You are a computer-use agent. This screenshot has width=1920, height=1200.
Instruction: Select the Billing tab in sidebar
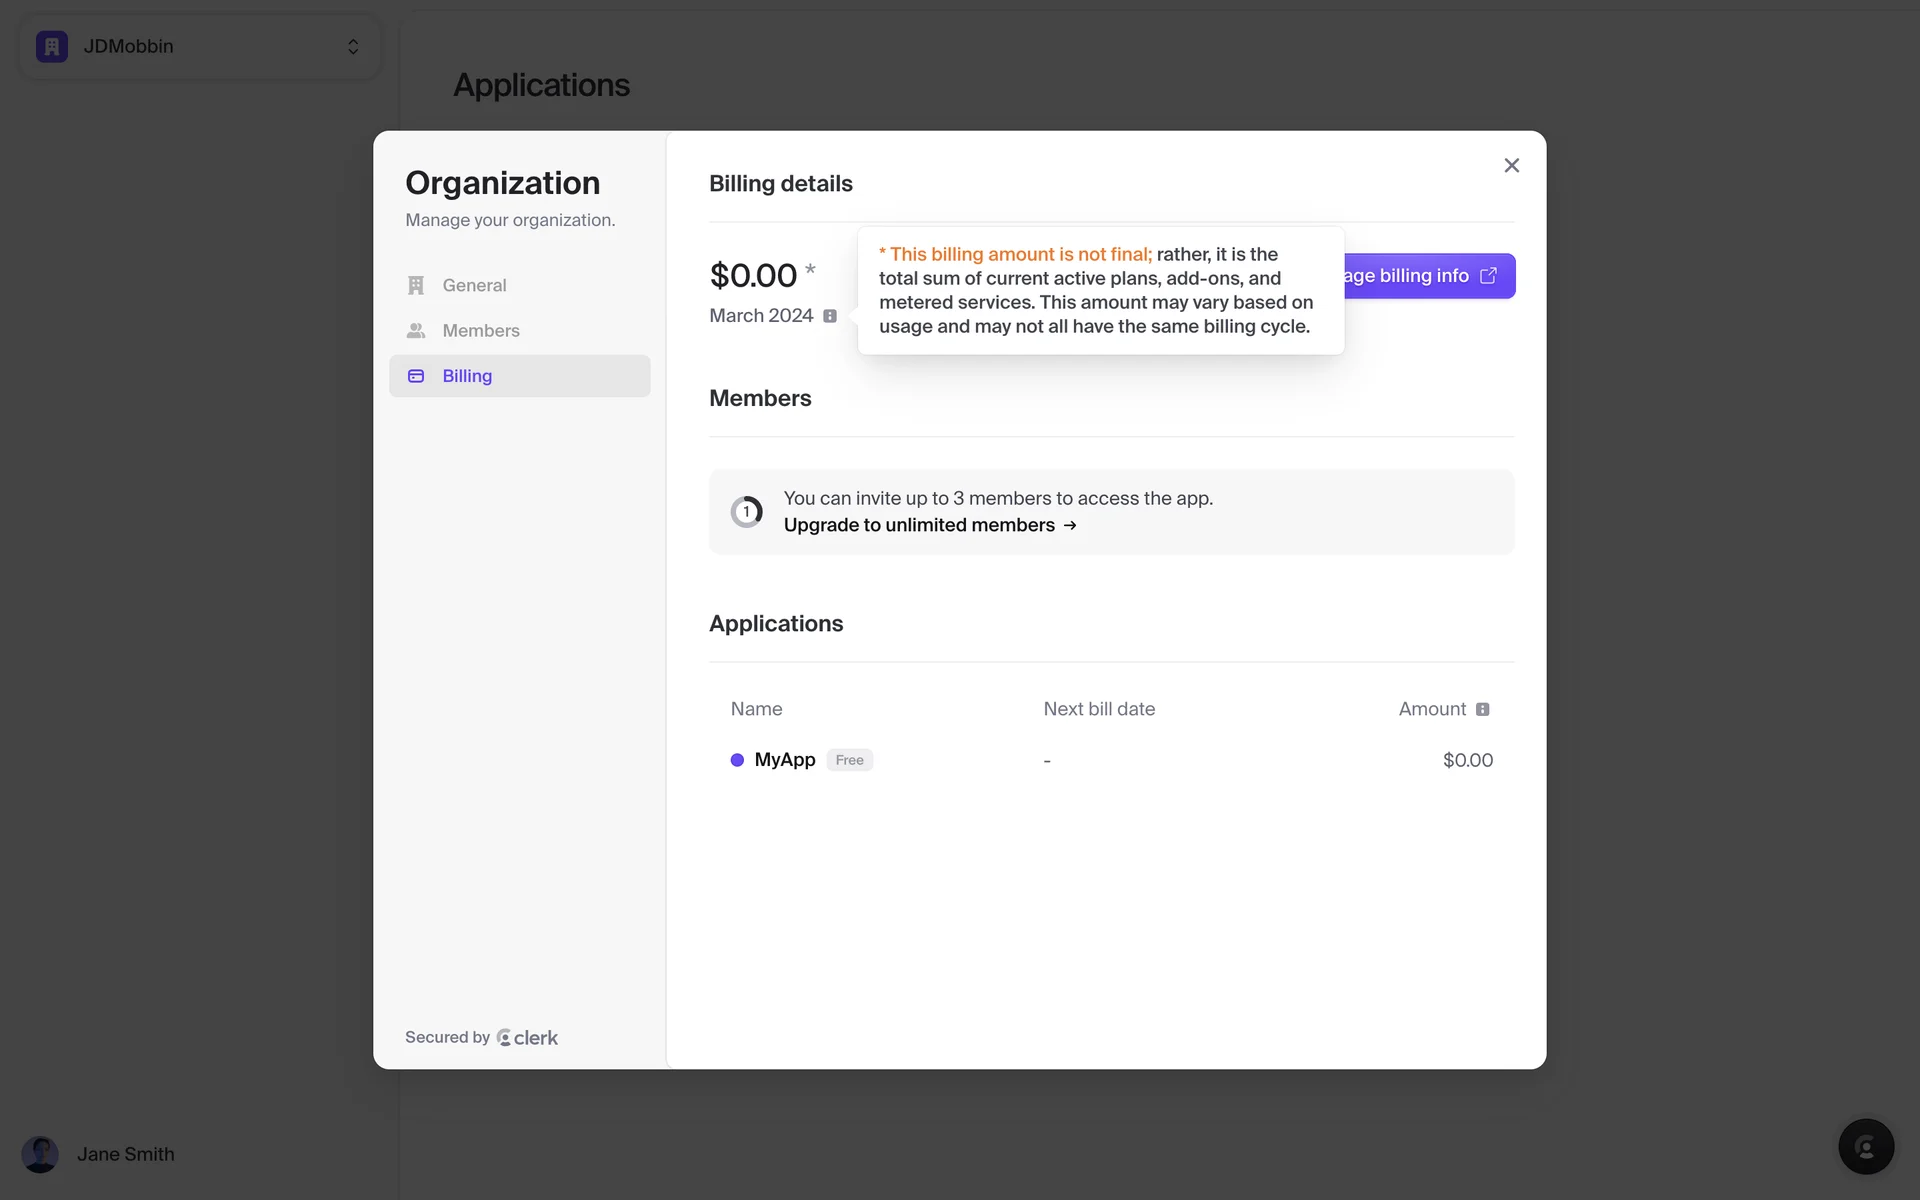467,376
